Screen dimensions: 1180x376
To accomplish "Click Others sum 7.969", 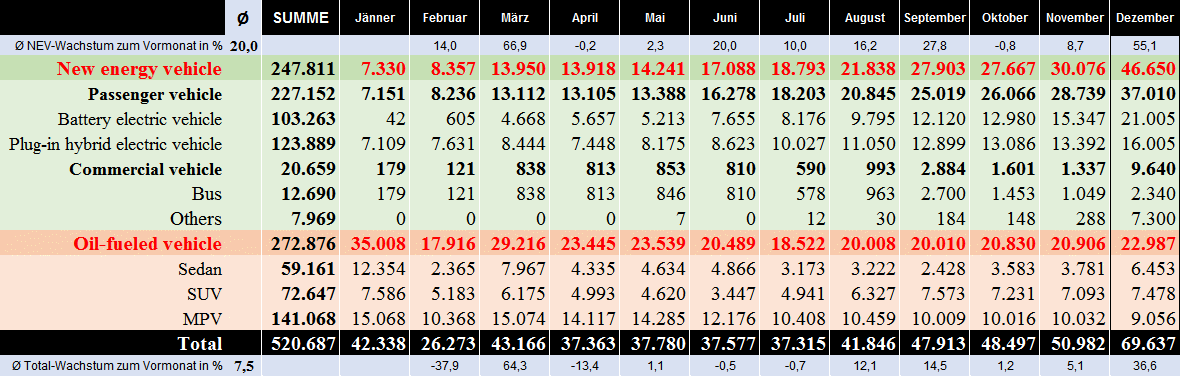I will [312, 219].
